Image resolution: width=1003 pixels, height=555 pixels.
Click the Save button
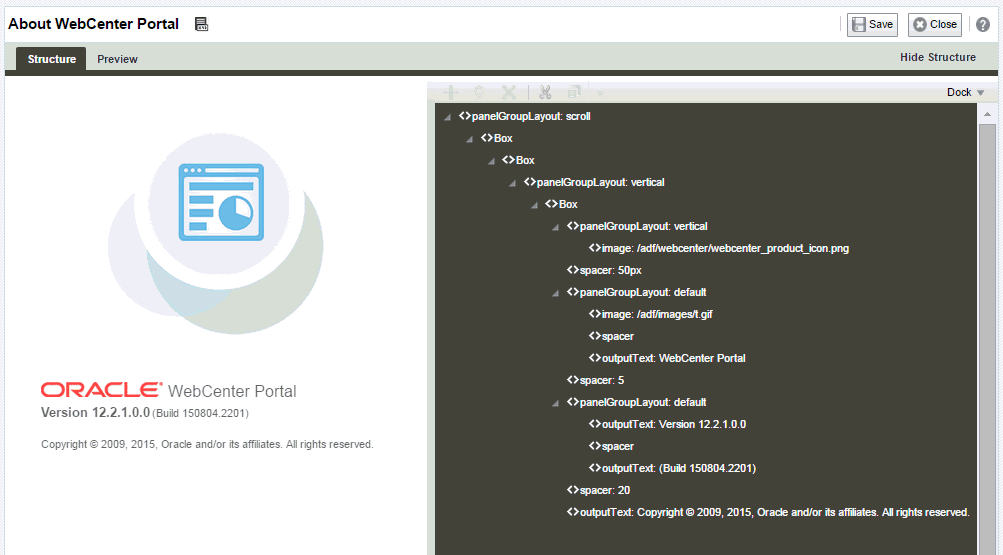tap(873, 24)
